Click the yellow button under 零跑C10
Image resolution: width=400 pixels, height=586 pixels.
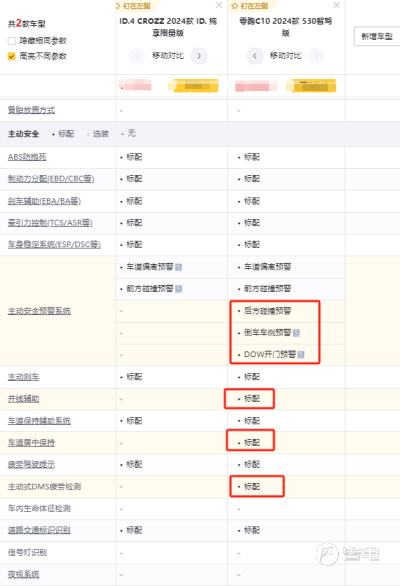(311, 86)
